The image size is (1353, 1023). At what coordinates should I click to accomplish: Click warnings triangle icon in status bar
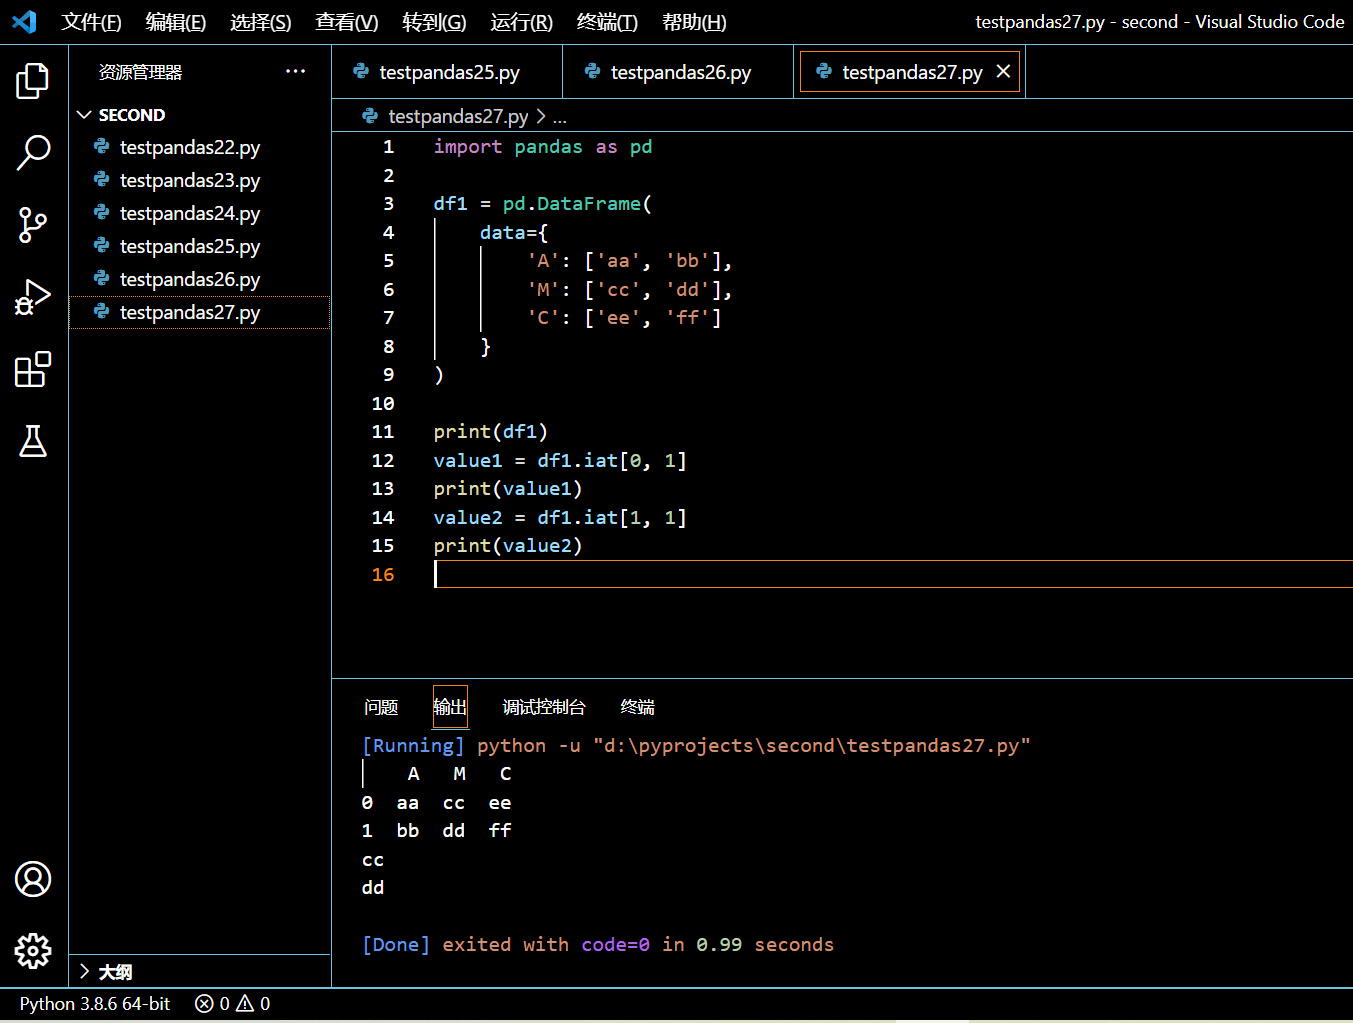(245, 1003)
